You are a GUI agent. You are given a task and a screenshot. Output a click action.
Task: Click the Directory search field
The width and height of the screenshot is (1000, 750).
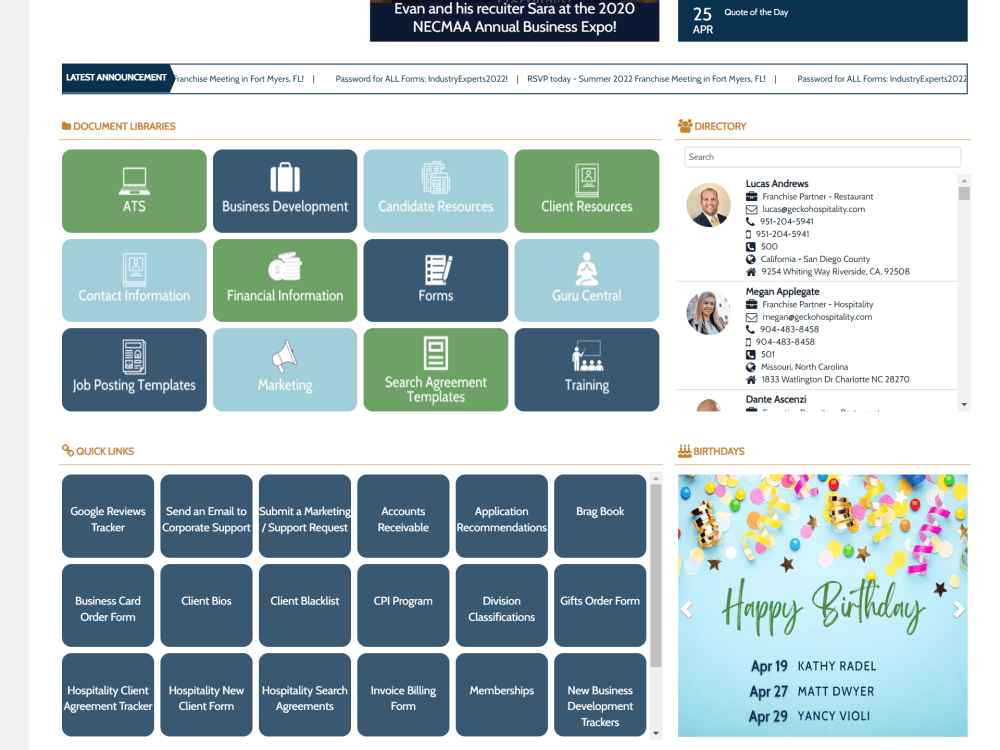pos(821,157)
